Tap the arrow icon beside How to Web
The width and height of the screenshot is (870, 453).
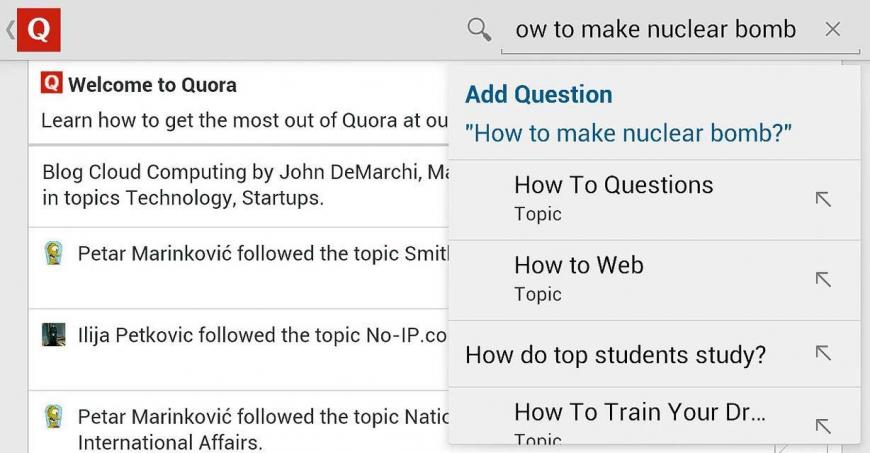823,279
